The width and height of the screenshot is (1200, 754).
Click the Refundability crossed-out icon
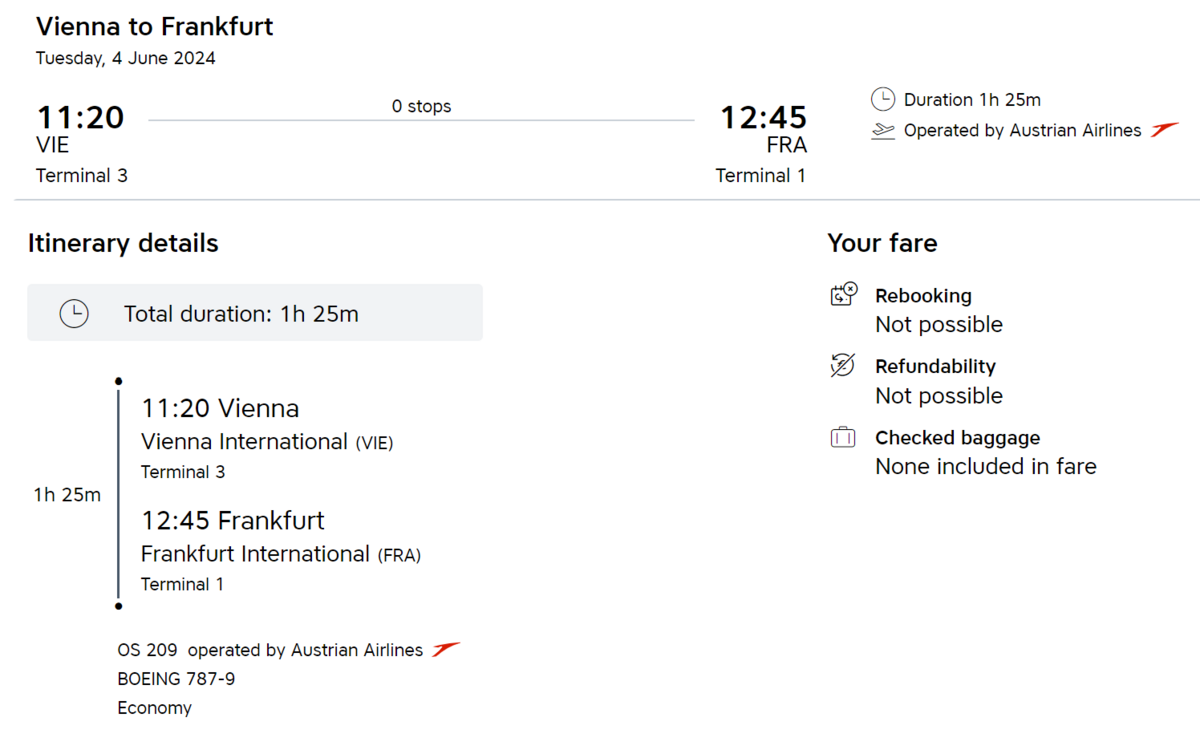click(843, 365)
